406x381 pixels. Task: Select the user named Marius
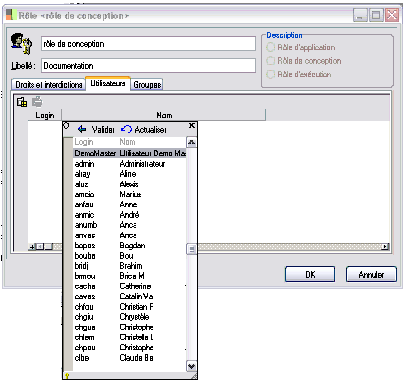pyautogui.click(x=130, y=194)
